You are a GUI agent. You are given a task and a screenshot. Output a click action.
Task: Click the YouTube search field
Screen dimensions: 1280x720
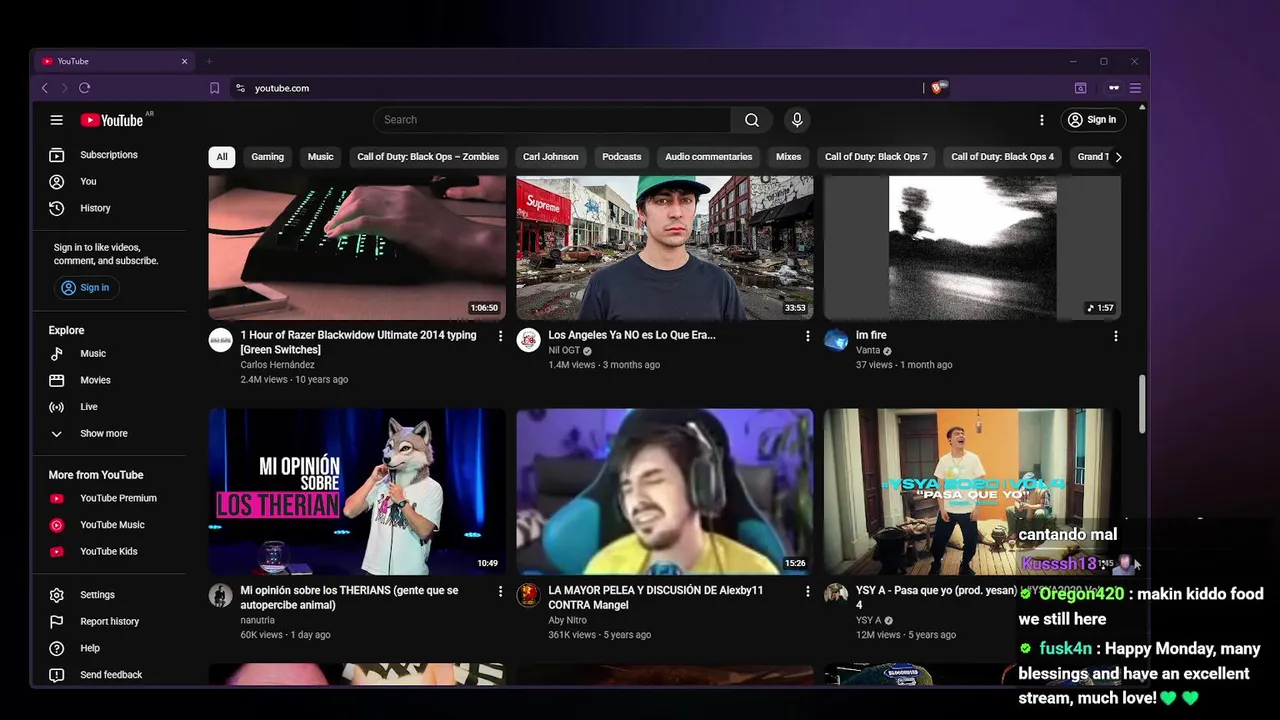[x=553, y=120]
